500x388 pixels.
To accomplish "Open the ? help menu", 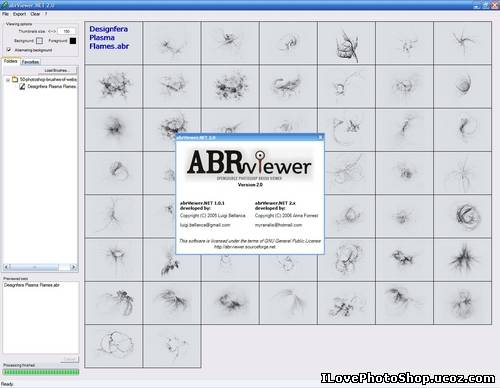I will tap(46, 14).
